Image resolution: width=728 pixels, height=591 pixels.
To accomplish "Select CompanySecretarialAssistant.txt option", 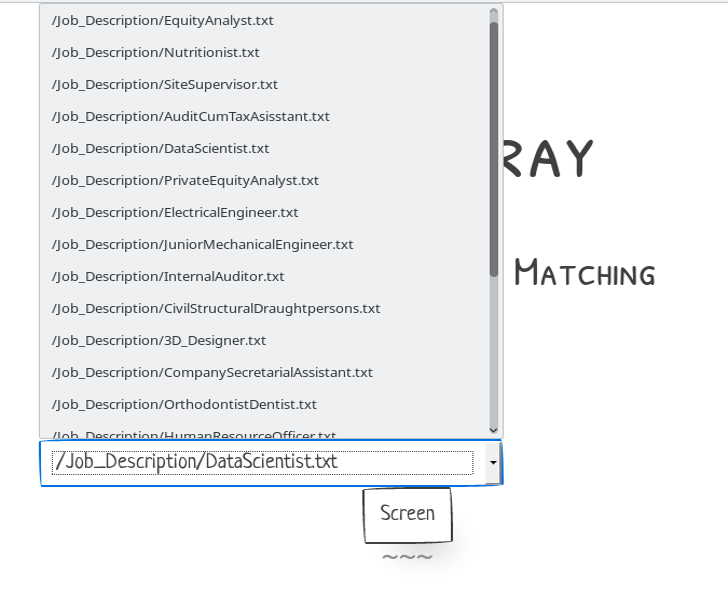I will 212,372.
